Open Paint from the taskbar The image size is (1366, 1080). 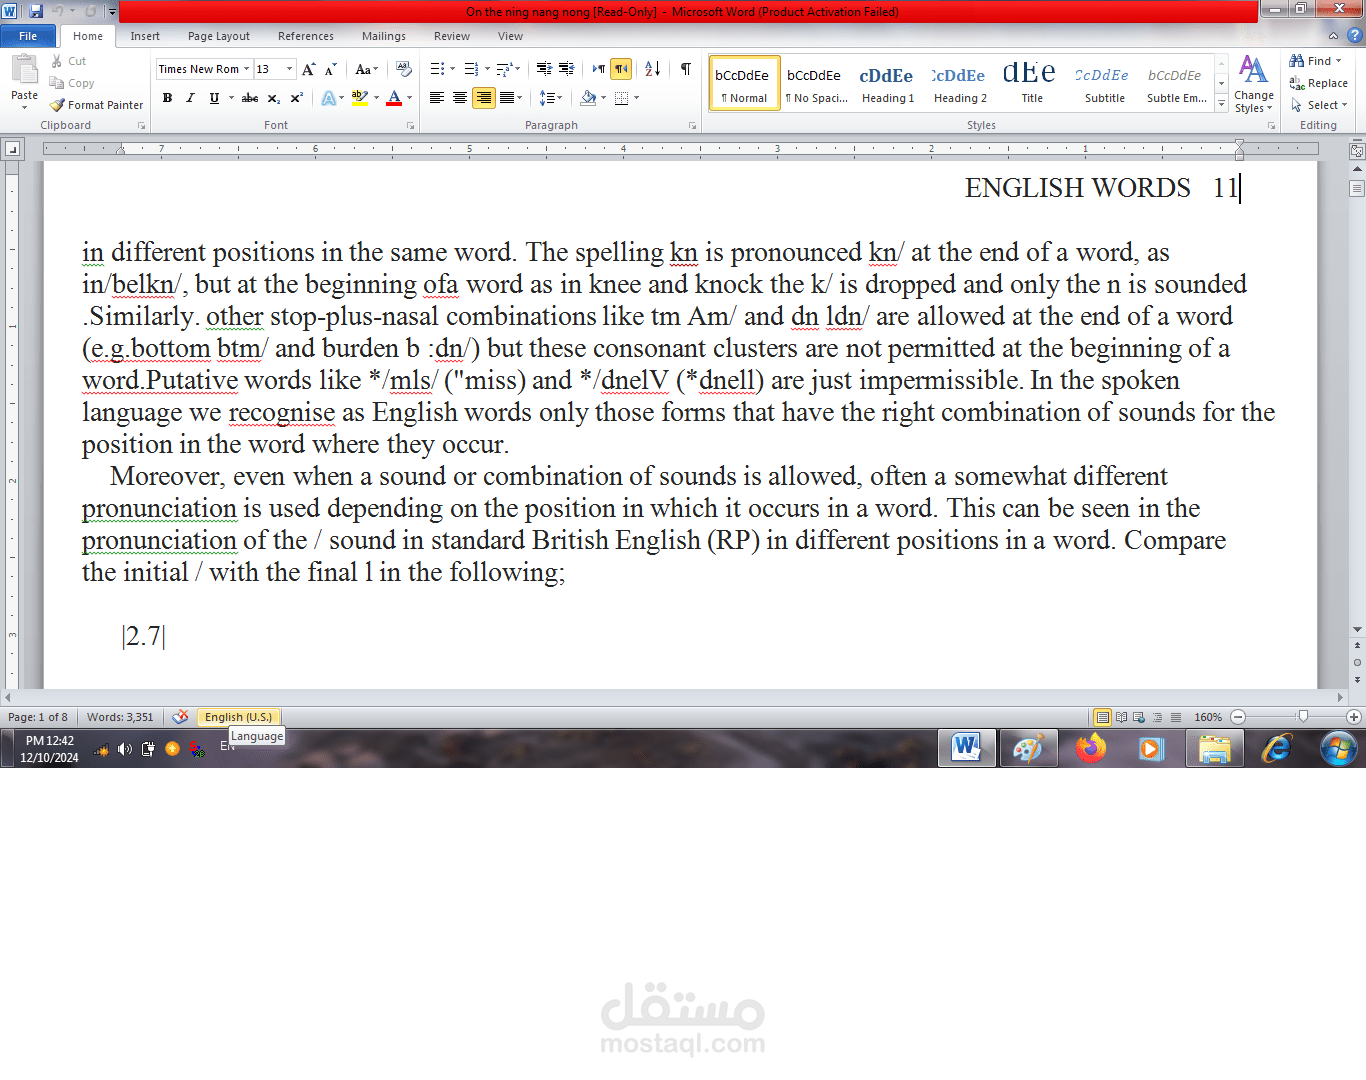tap(1028, 748)
